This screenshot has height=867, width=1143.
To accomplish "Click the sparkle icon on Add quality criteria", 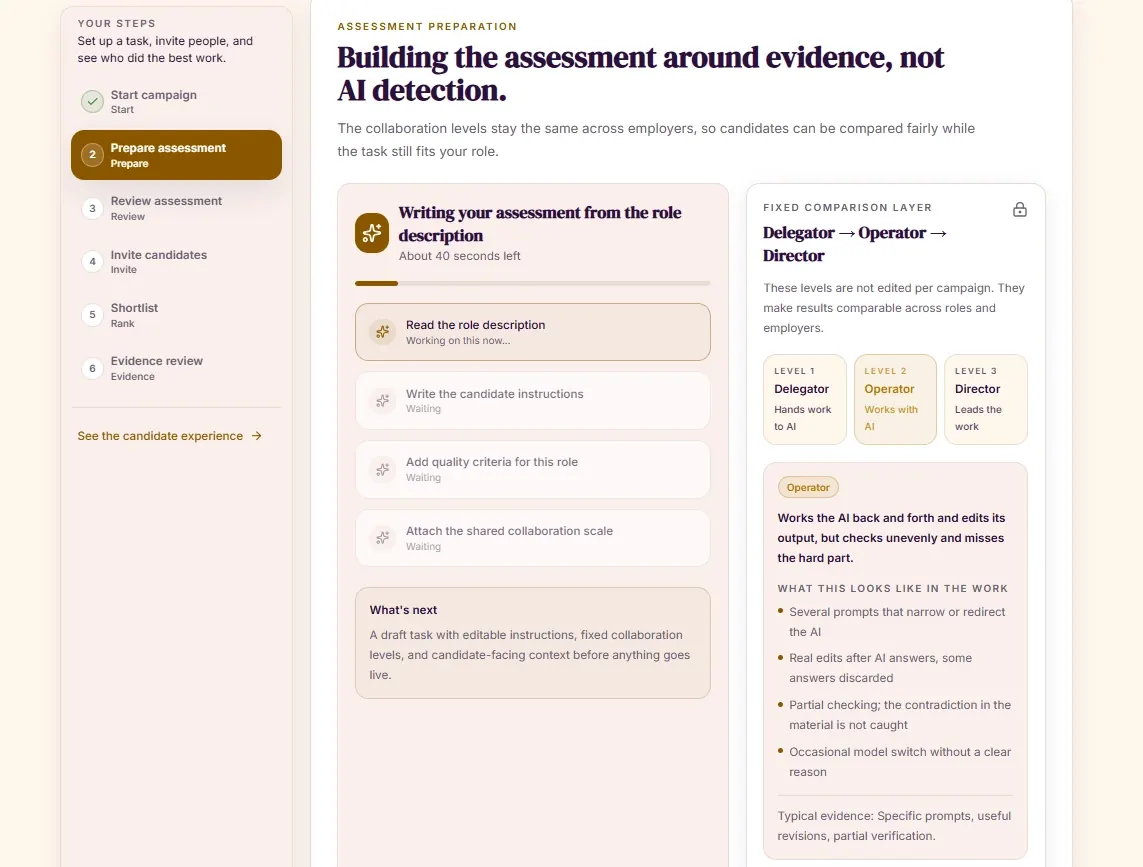I will pyautogui.click(x=382, y=470).
